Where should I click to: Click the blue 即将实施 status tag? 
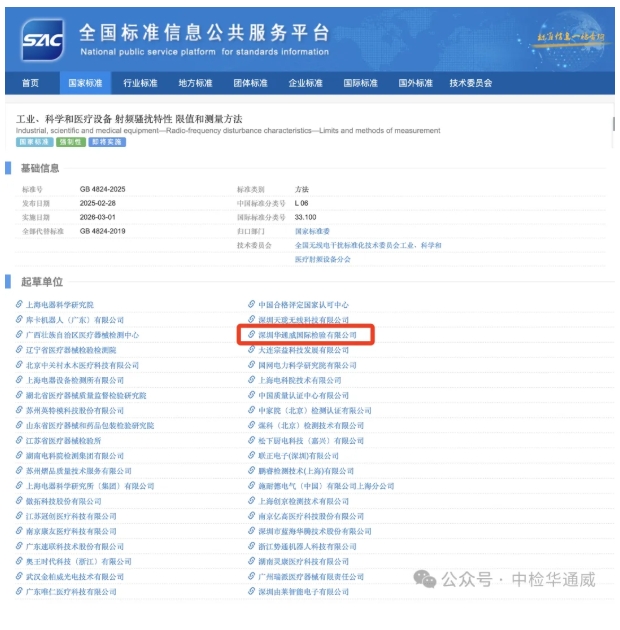107,142
